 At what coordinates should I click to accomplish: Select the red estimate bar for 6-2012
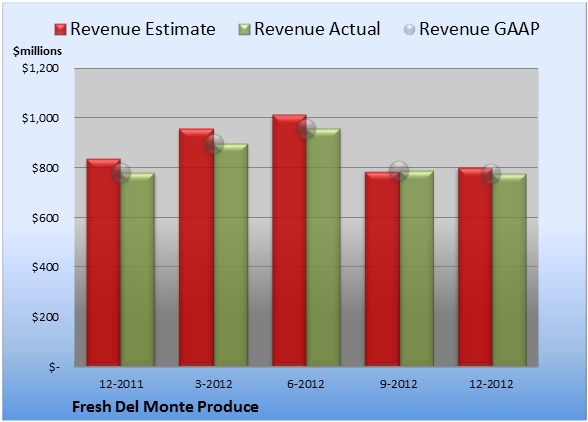click(x=289, y=240)
